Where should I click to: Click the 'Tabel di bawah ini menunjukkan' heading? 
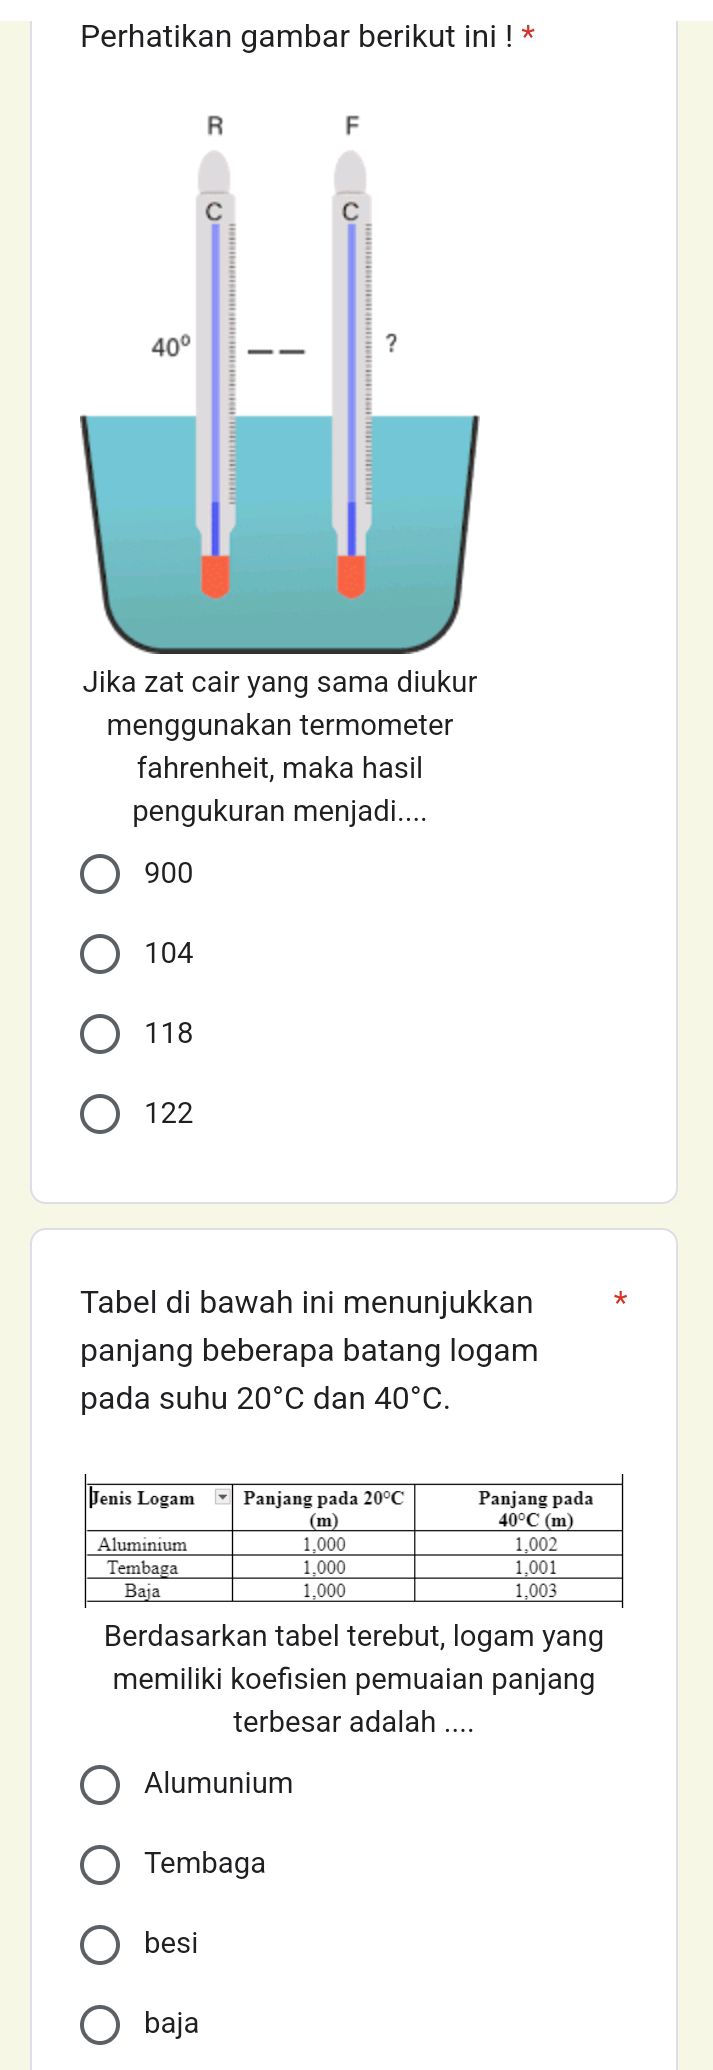[x=305, y=1302]
